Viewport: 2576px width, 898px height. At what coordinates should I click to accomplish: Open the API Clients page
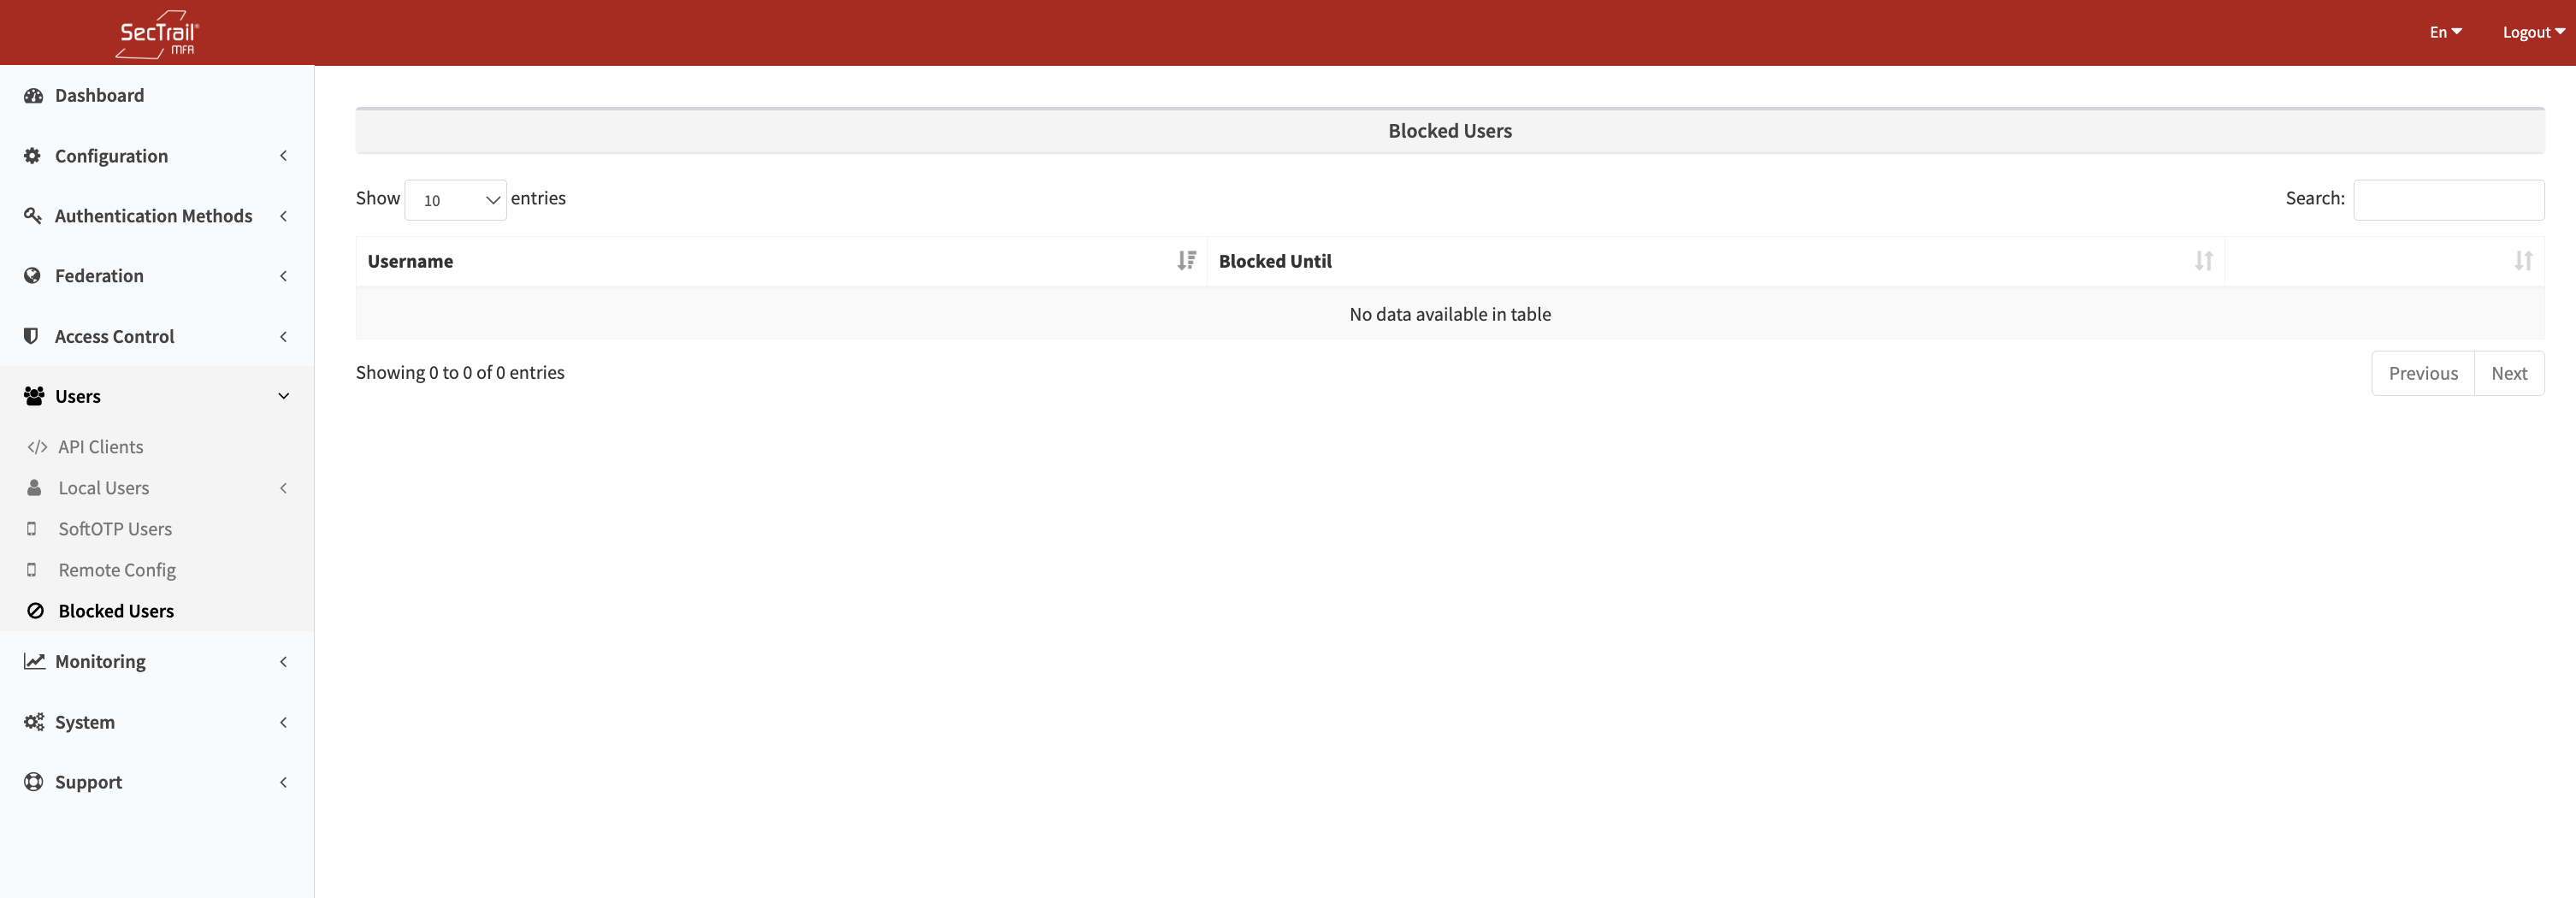[100, 447]
